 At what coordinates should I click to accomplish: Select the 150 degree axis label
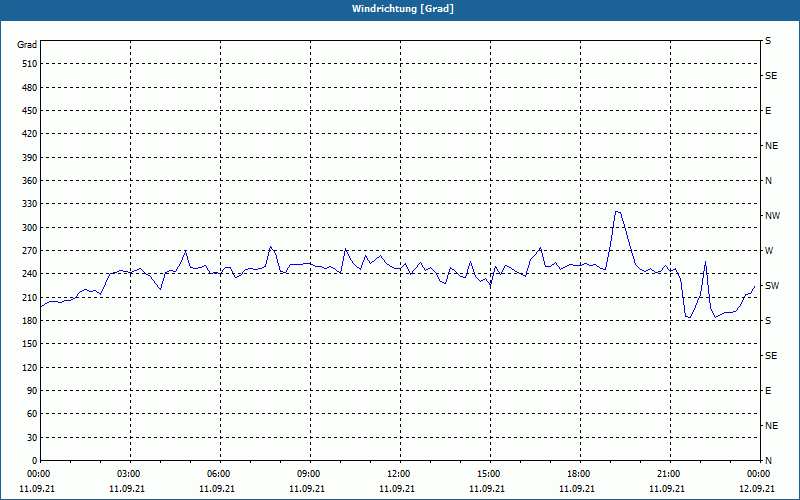(x=30, y=344)
